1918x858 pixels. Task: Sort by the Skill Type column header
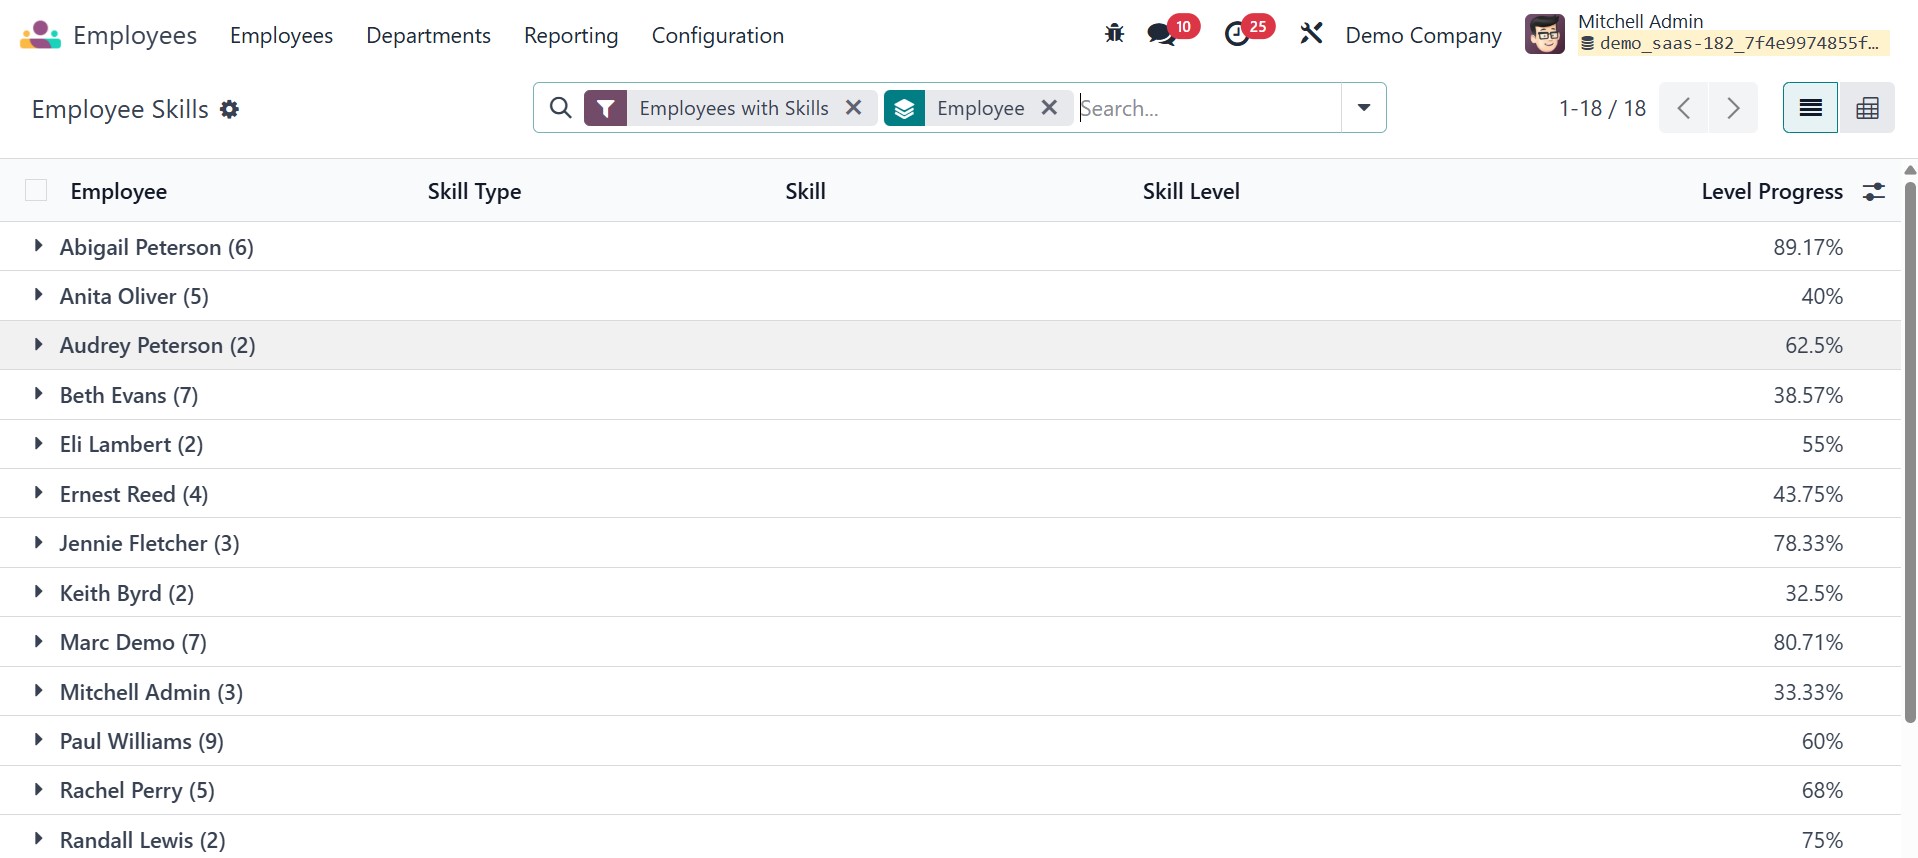pos(474,192)
